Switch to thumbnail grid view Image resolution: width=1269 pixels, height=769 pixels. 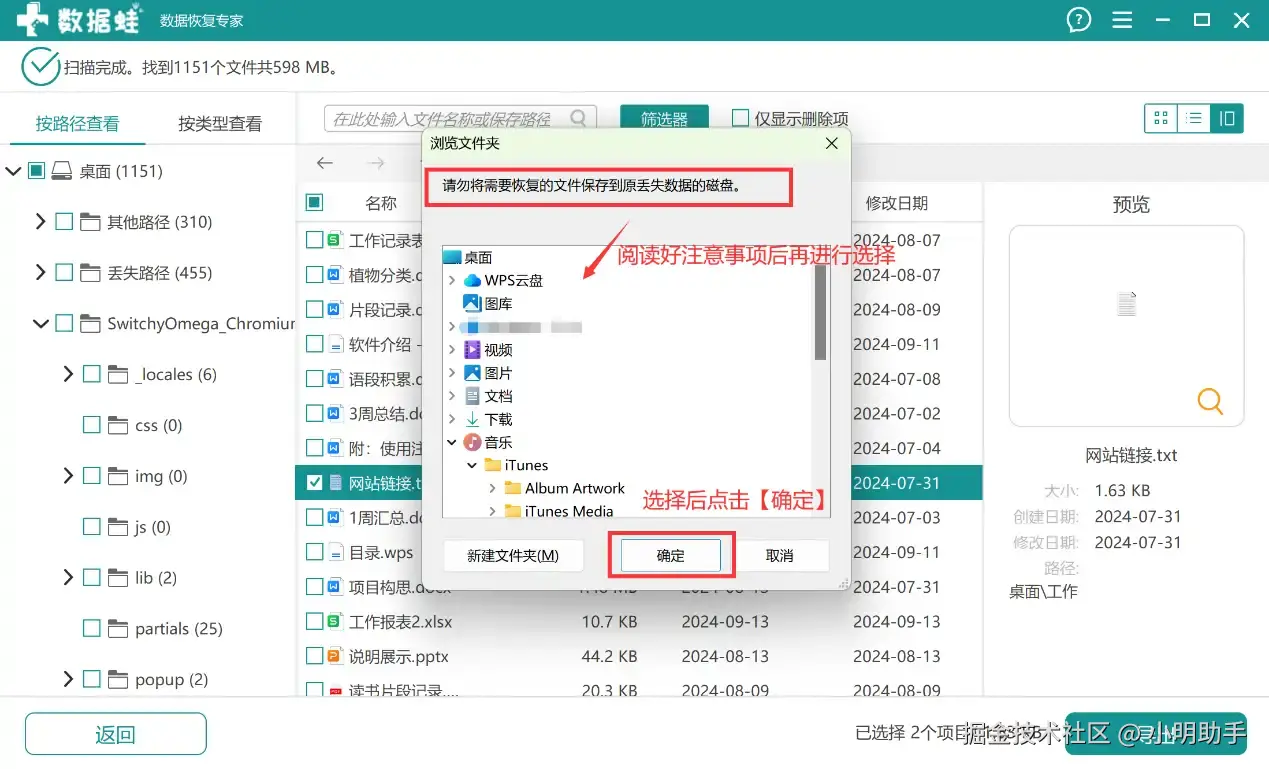click(x=1161, y=118)
